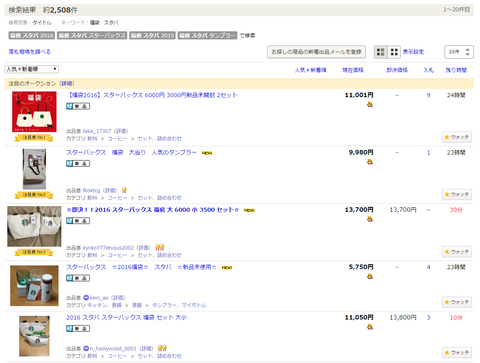Click auction hammer icon under 9,980円

pos(370,162)
